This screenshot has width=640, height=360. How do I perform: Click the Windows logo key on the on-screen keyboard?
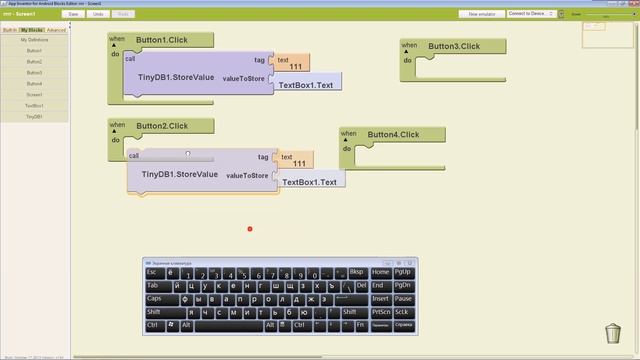pyautogui.click(x=172, y=326)
